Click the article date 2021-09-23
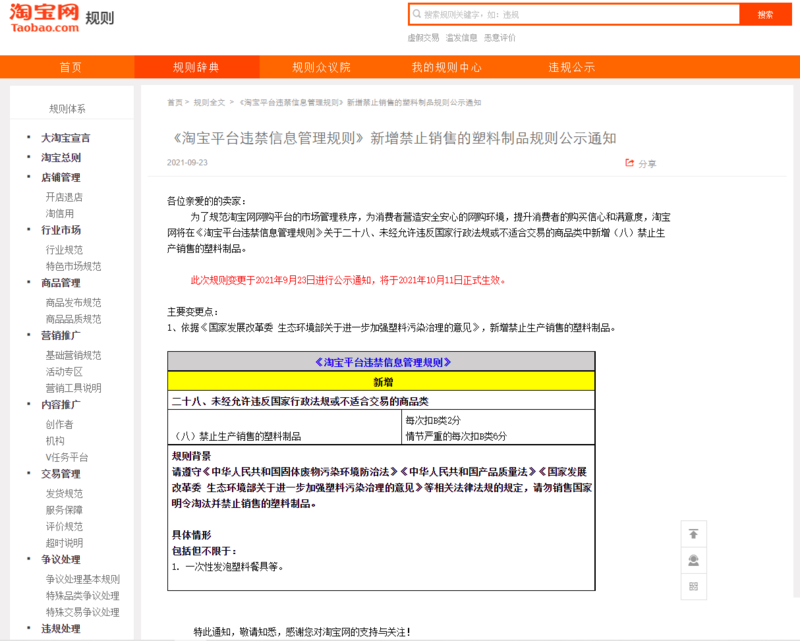The width and height of the screenshot is (800, 641). coord(187,162)
